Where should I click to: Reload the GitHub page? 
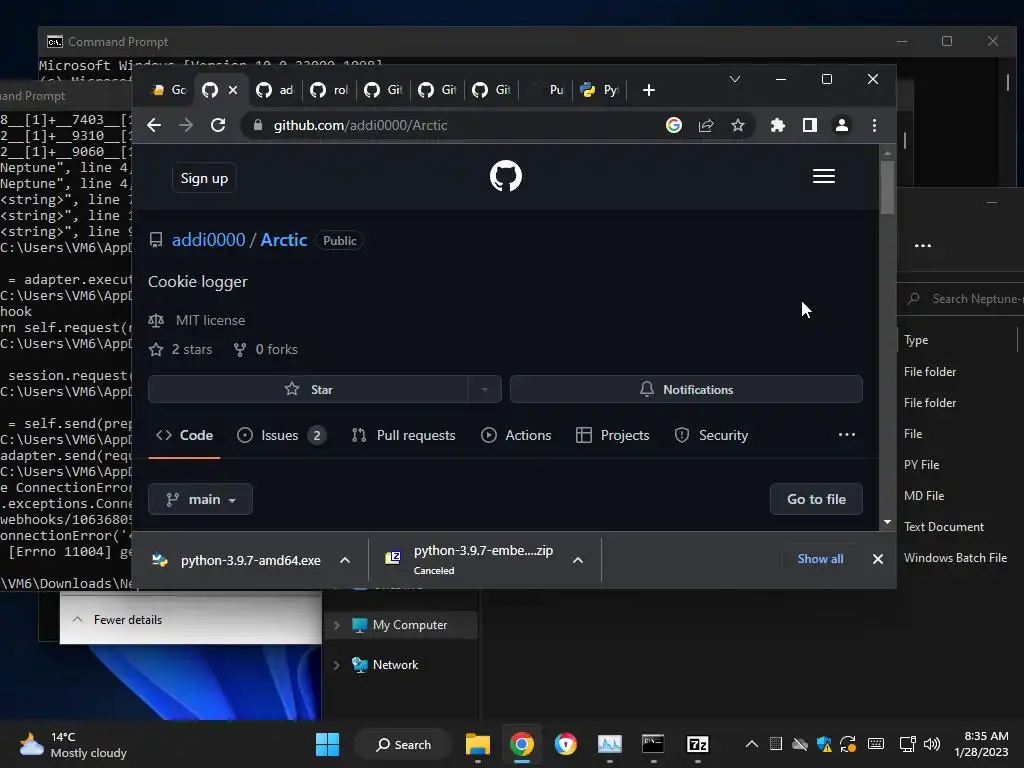click(x=218, y=125)
